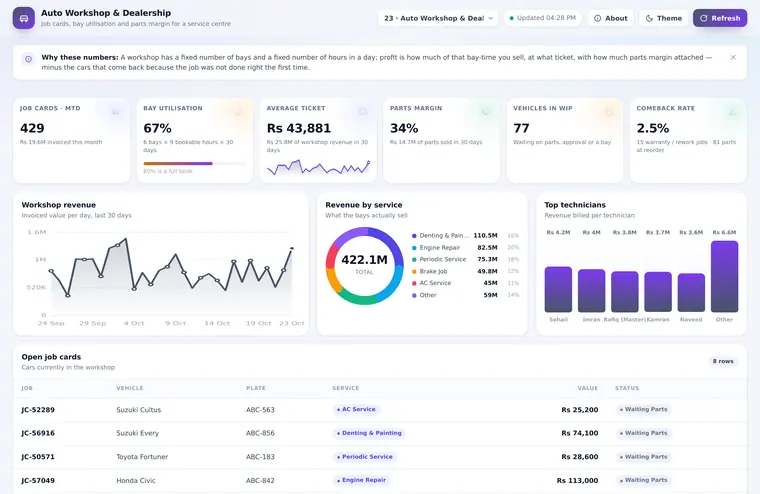The width and height of the screenshot is (760, 494).
Task: Click the Imran technician bar
Action: 591,290
